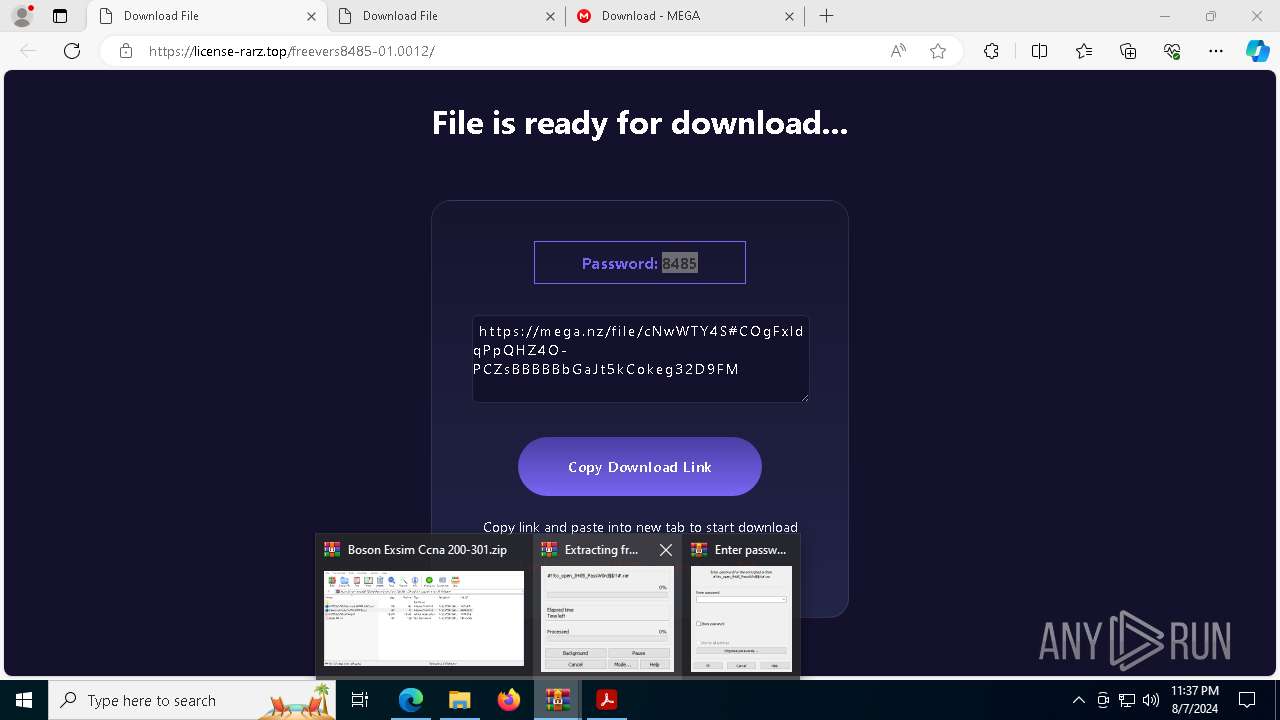Open the tab actions menu icon
Image resolution: width=1280 pixels, height=720 pixels.
pos(60,16)
